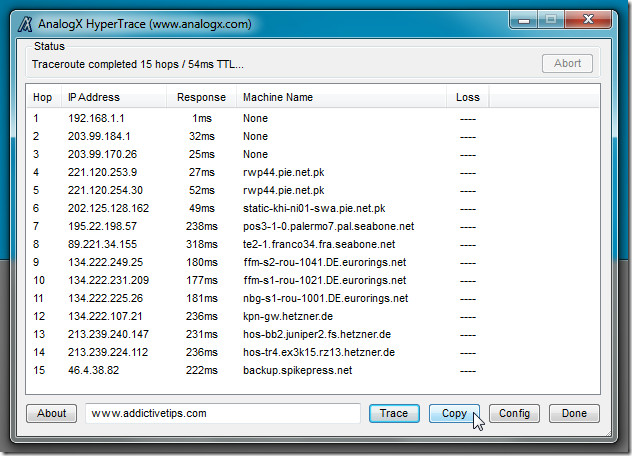Click hos-bb2.juniper2.fs.hetzner.de entry
Screen dimensions: 632x456
[x=317, y=334]
